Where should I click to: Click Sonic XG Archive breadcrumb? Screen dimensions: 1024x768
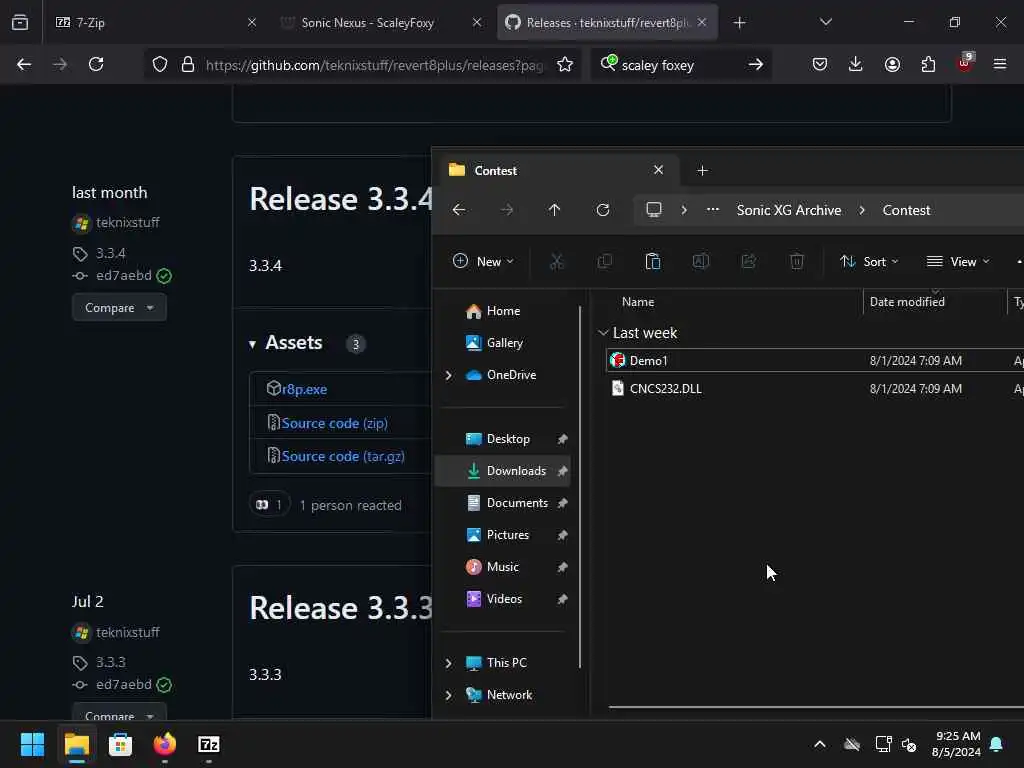coord(788,210)
